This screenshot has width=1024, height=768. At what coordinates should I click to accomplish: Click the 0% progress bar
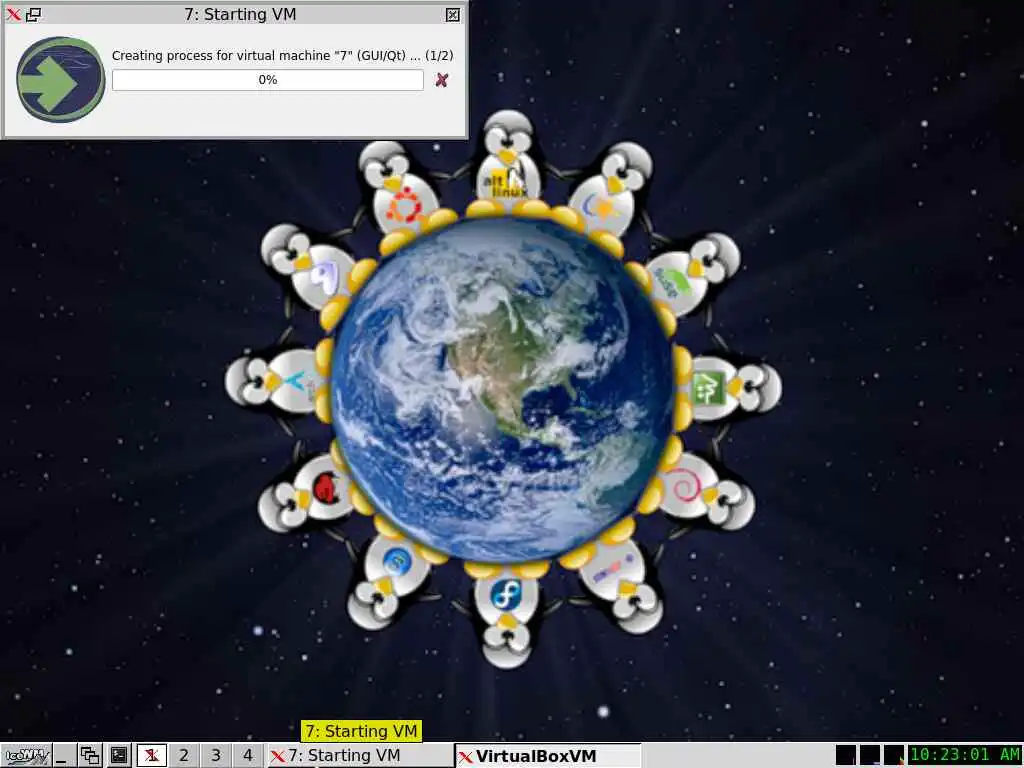coord(268,80)
